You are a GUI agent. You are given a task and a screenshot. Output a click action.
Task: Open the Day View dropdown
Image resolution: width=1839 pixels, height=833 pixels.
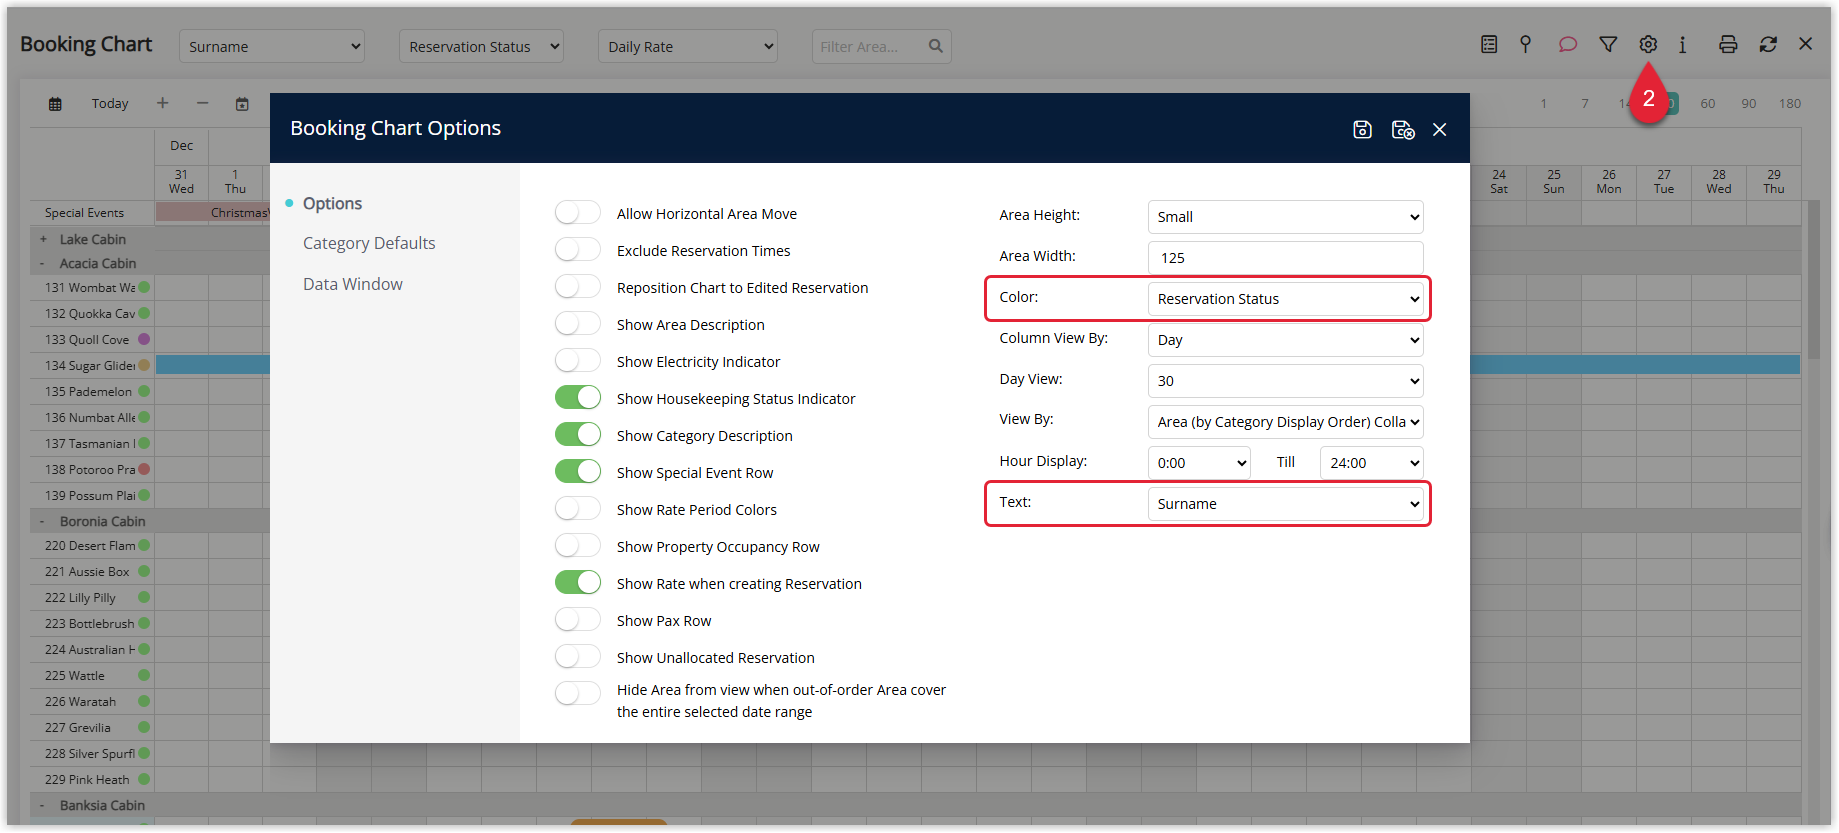tap(1285, 381)
